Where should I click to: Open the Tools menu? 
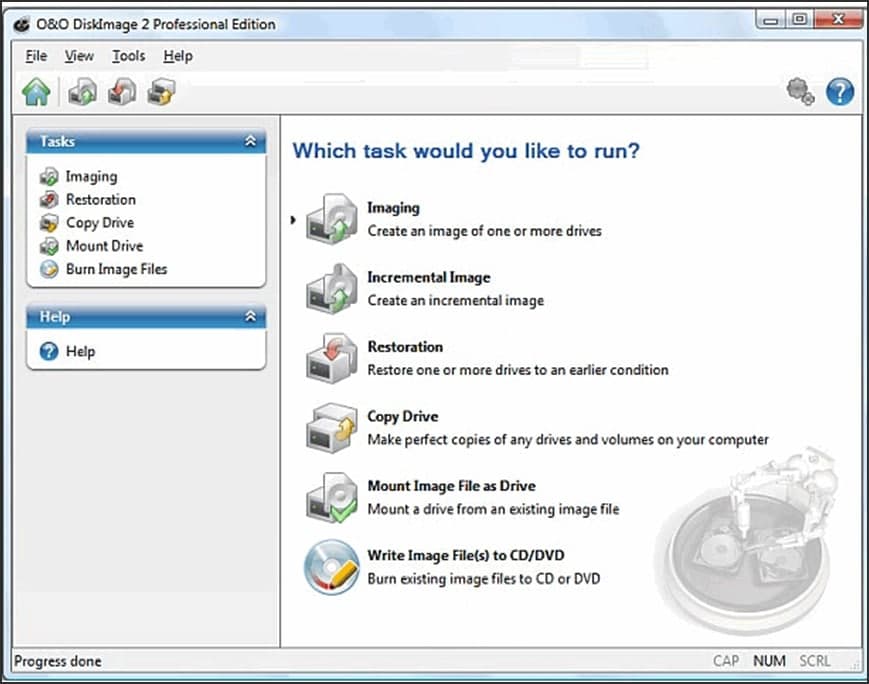pos(127,56)
